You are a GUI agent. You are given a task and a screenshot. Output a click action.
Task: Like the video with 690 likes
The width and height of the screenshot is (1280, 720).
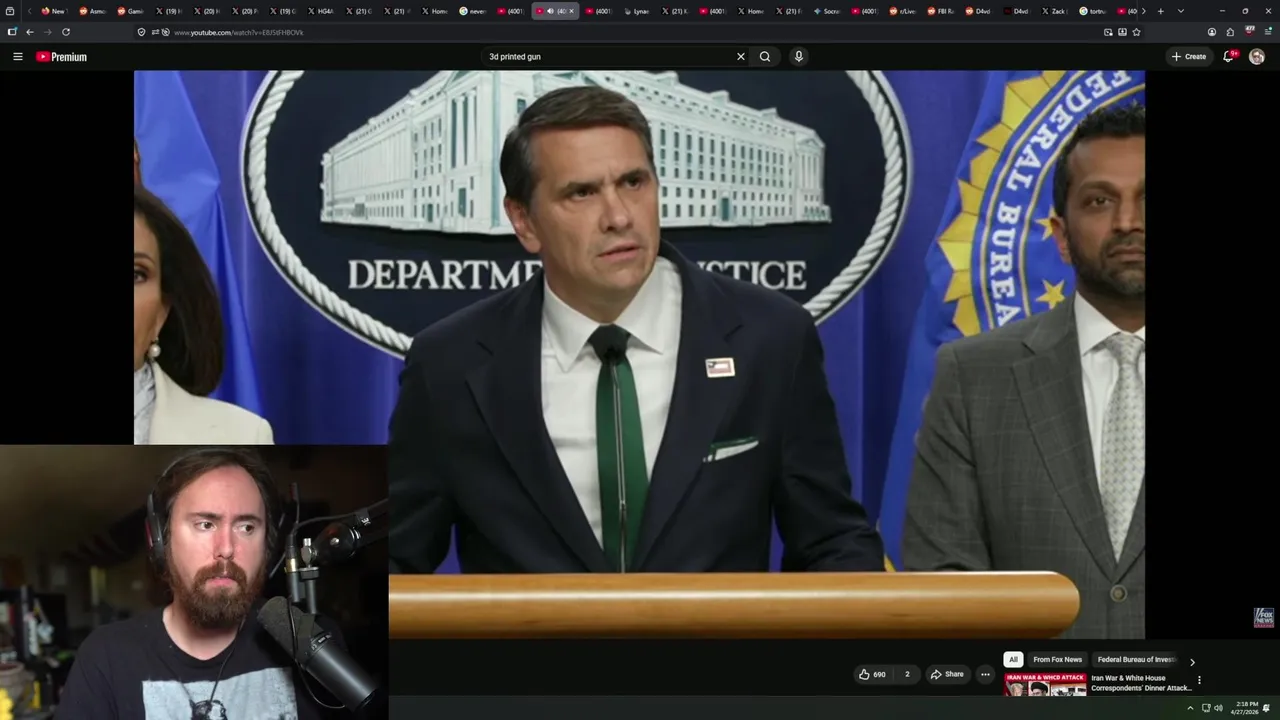872,674
